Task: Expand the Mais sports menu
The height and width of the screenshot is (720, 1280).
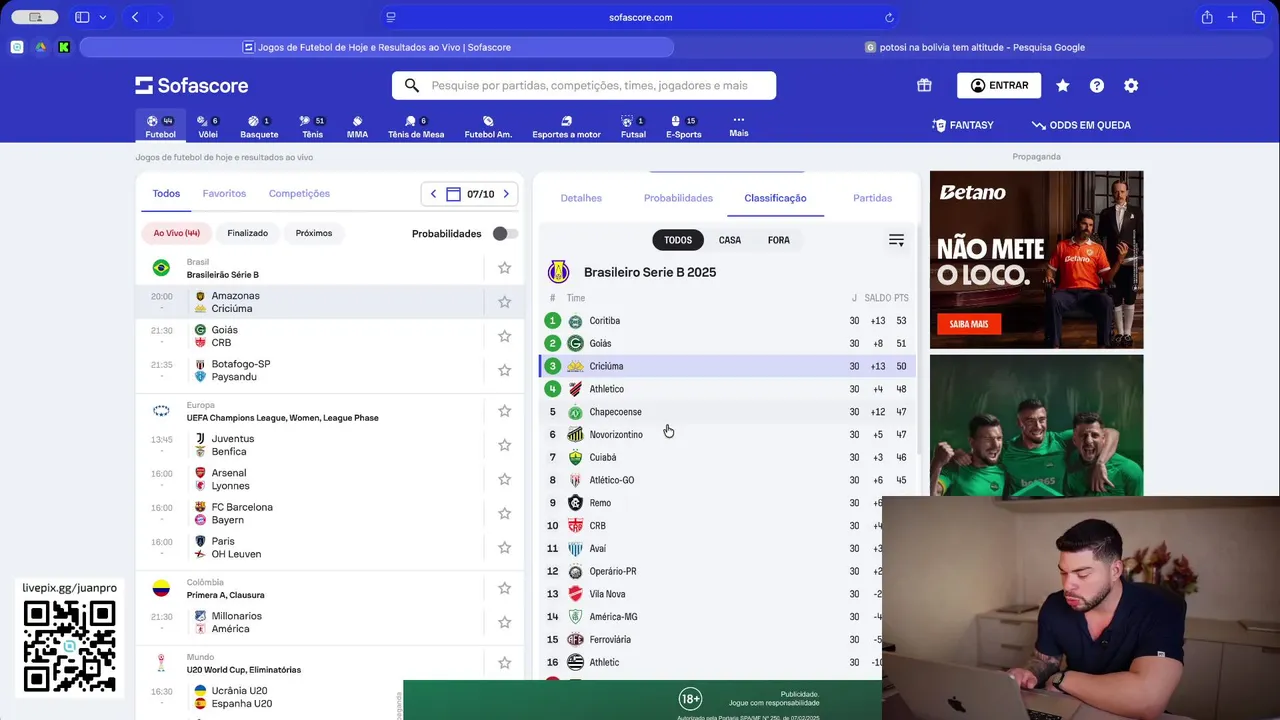Action: point(739,126)
